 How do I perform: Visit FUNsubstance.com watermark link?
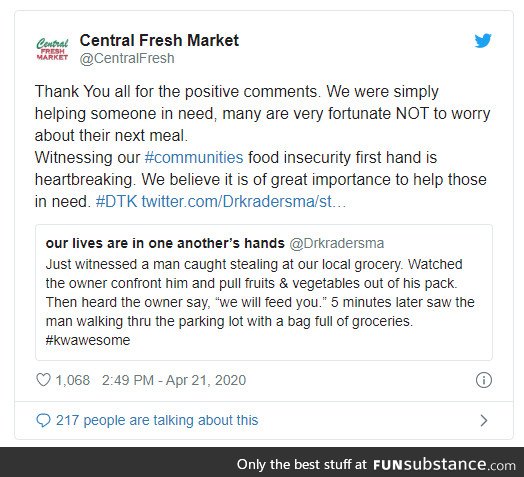click(444, 464)
